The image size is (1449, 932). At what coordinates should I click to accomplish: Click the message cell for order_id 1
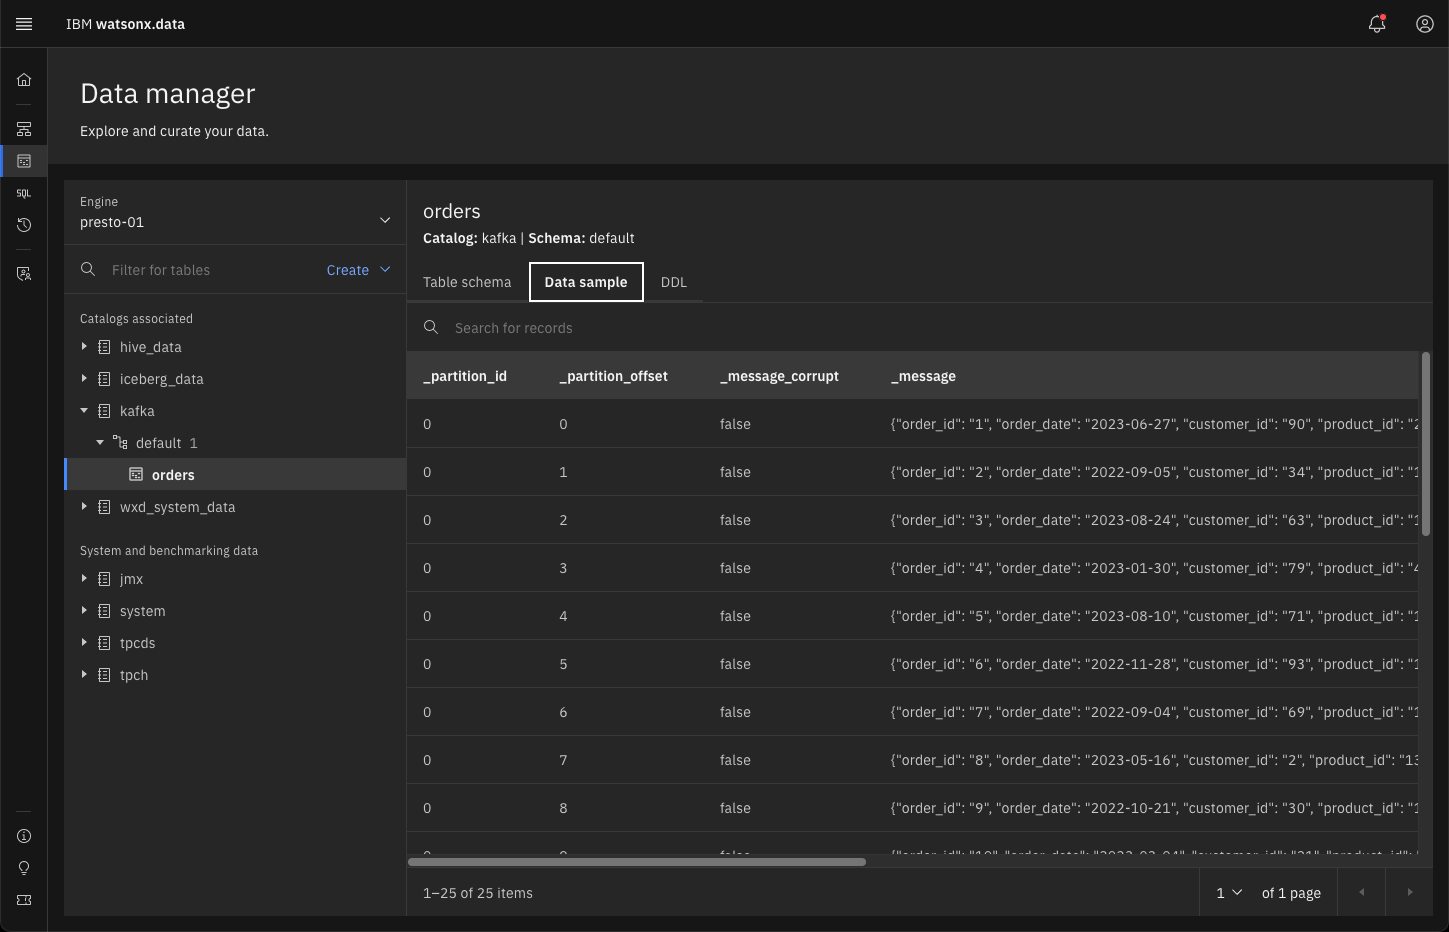(x=1154, y=424)
